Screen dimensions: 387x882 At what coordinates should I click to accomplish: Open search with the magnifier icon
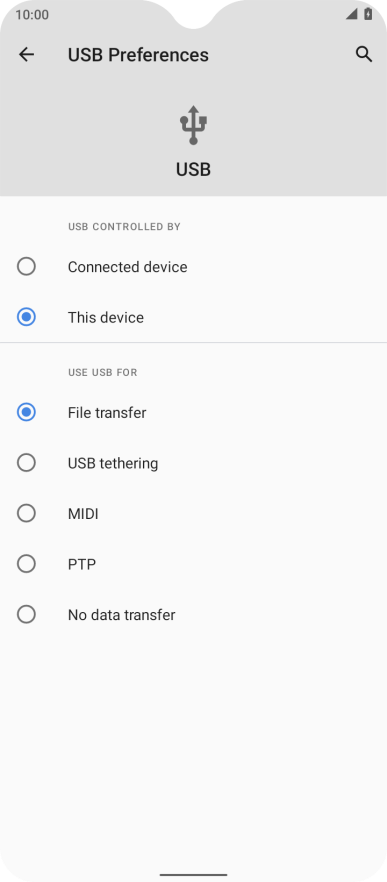point(364,55)
